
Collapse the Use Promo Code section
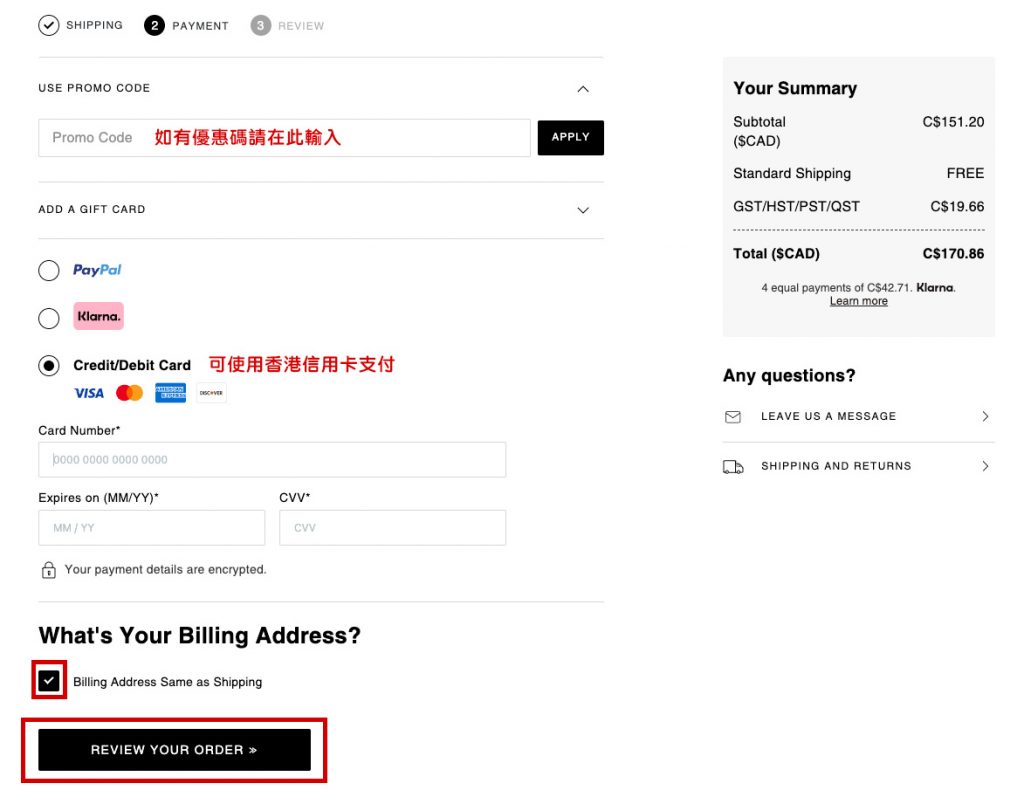[x=584, y=89]
